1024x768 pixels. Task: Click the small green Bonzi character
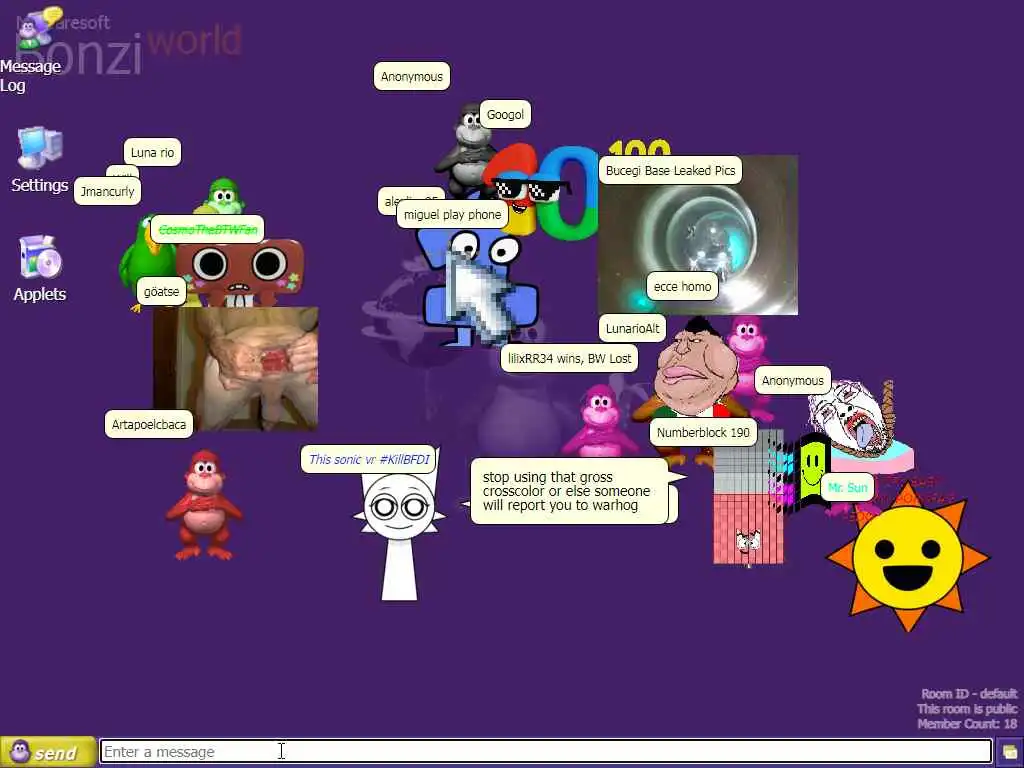click(224, 196)
